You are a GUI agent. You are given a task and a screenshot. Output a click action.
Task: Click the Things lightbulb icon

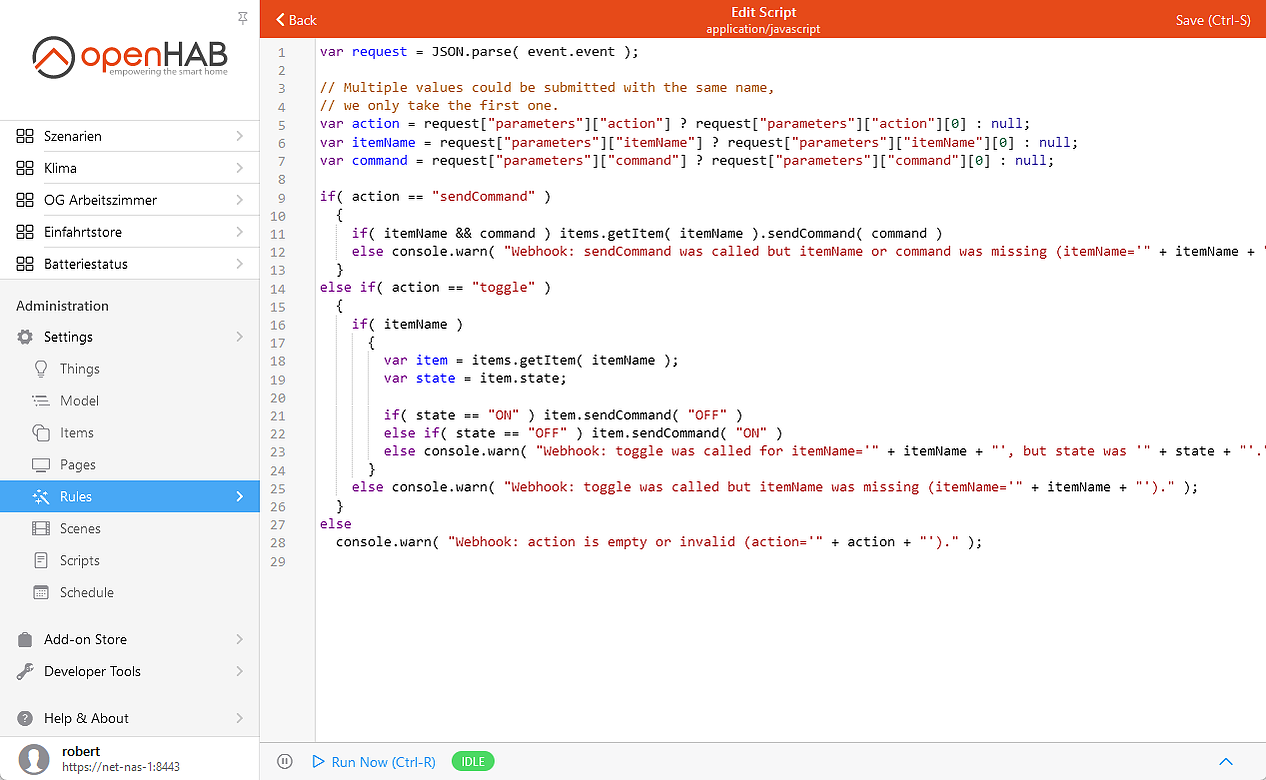[x=41, y=369]
